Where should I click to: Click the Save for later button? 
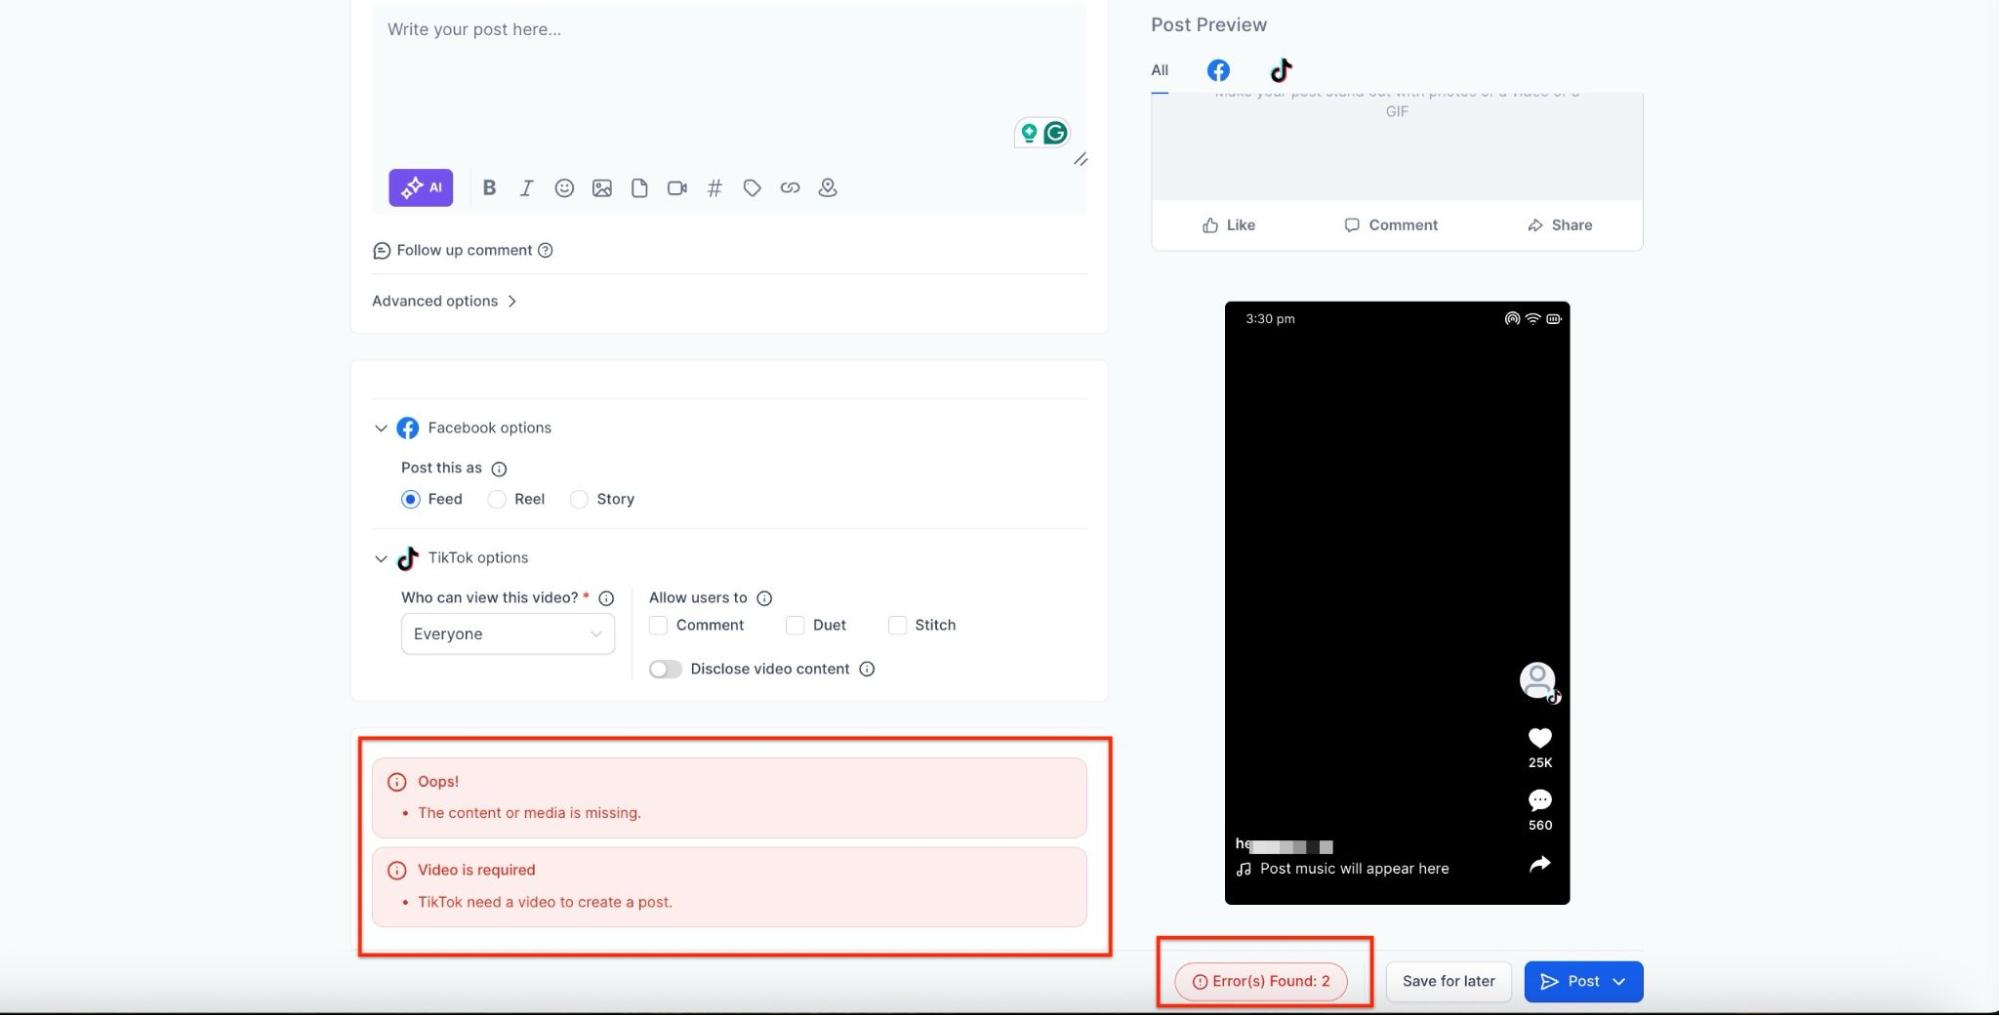click(1448, 981)
